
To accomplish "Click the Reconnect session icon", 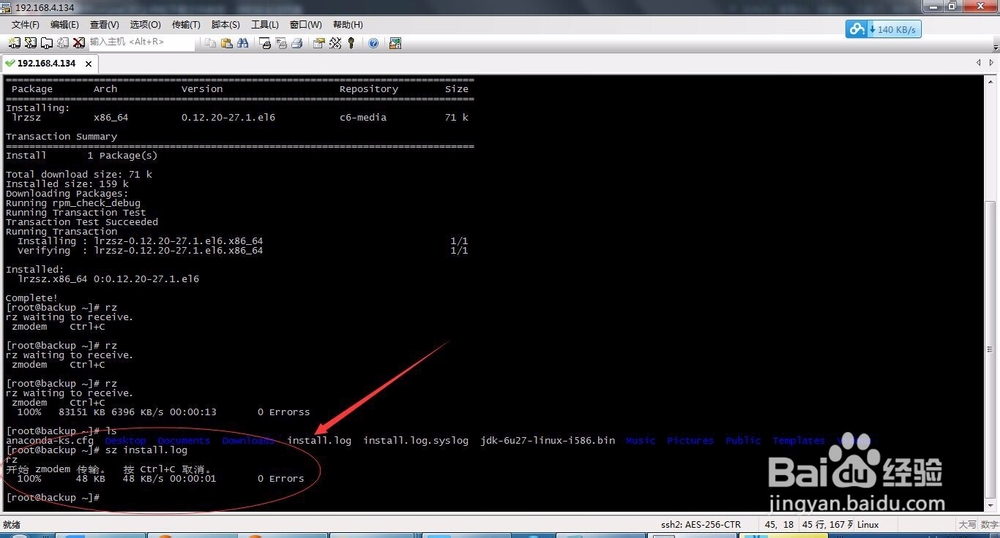I will tap(62, 43).
